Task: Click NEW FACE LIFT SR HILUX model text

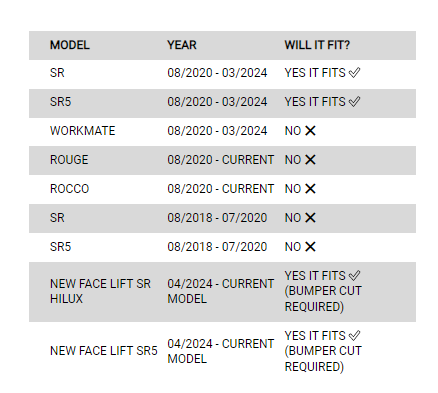Action: (x=100, y=291)
